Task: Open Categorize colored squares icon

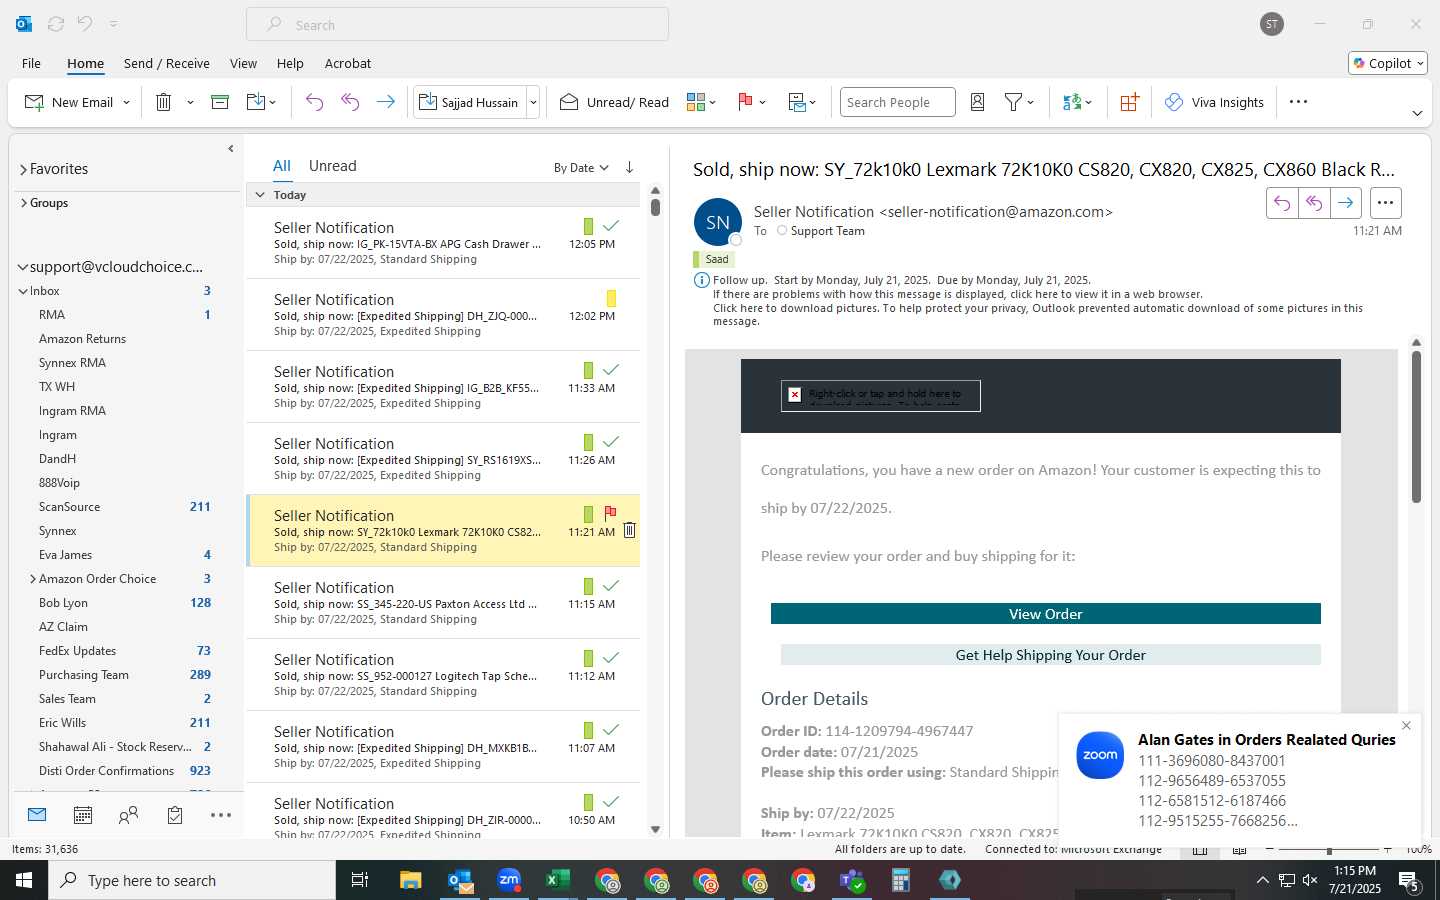Action: [x=696, y=102]
